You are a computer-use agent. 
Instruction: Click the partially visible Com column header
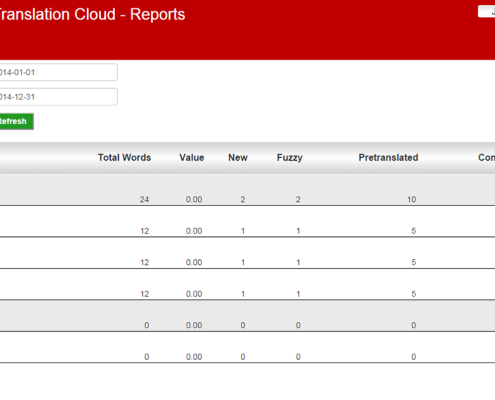click(x=486, y=158)
